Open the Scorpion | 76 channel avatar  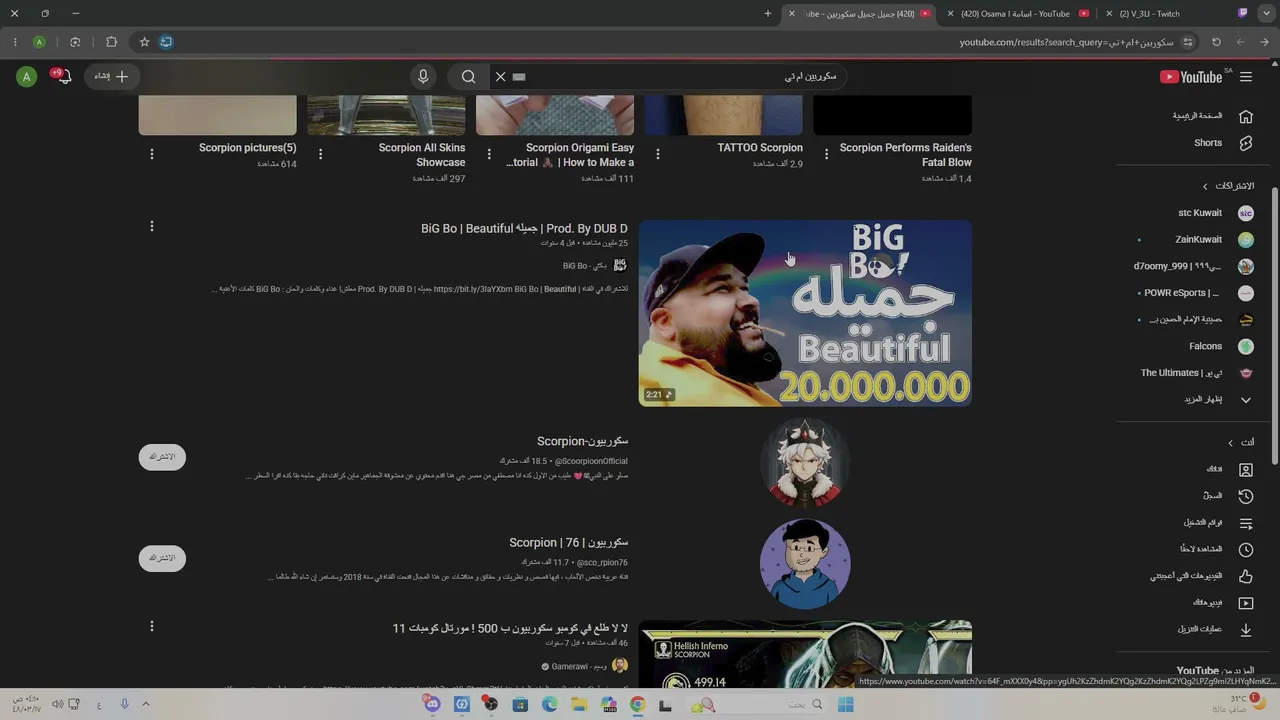805,563
